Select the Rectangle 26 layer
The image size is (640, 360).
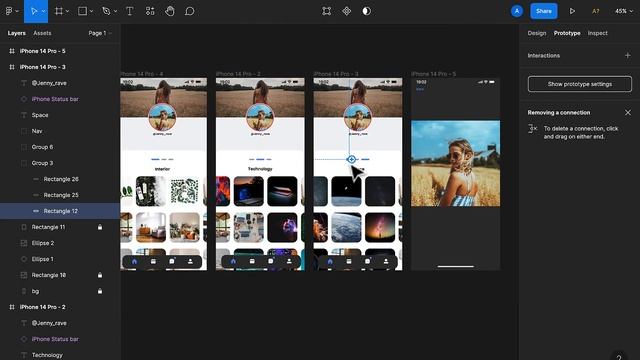(x=60, y=179)
